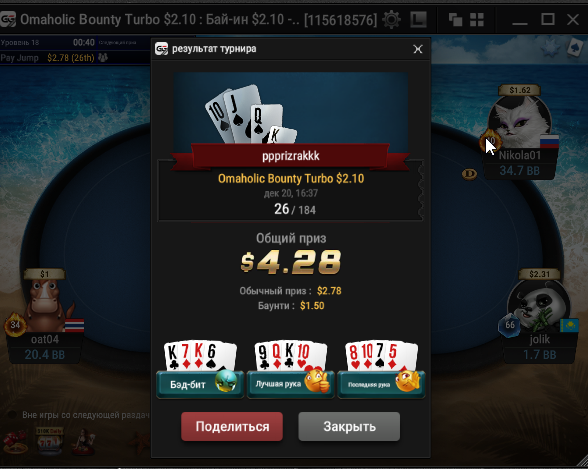Click jolik panda avatar
The width and height of the screenshot is (588, 469).
539,306
